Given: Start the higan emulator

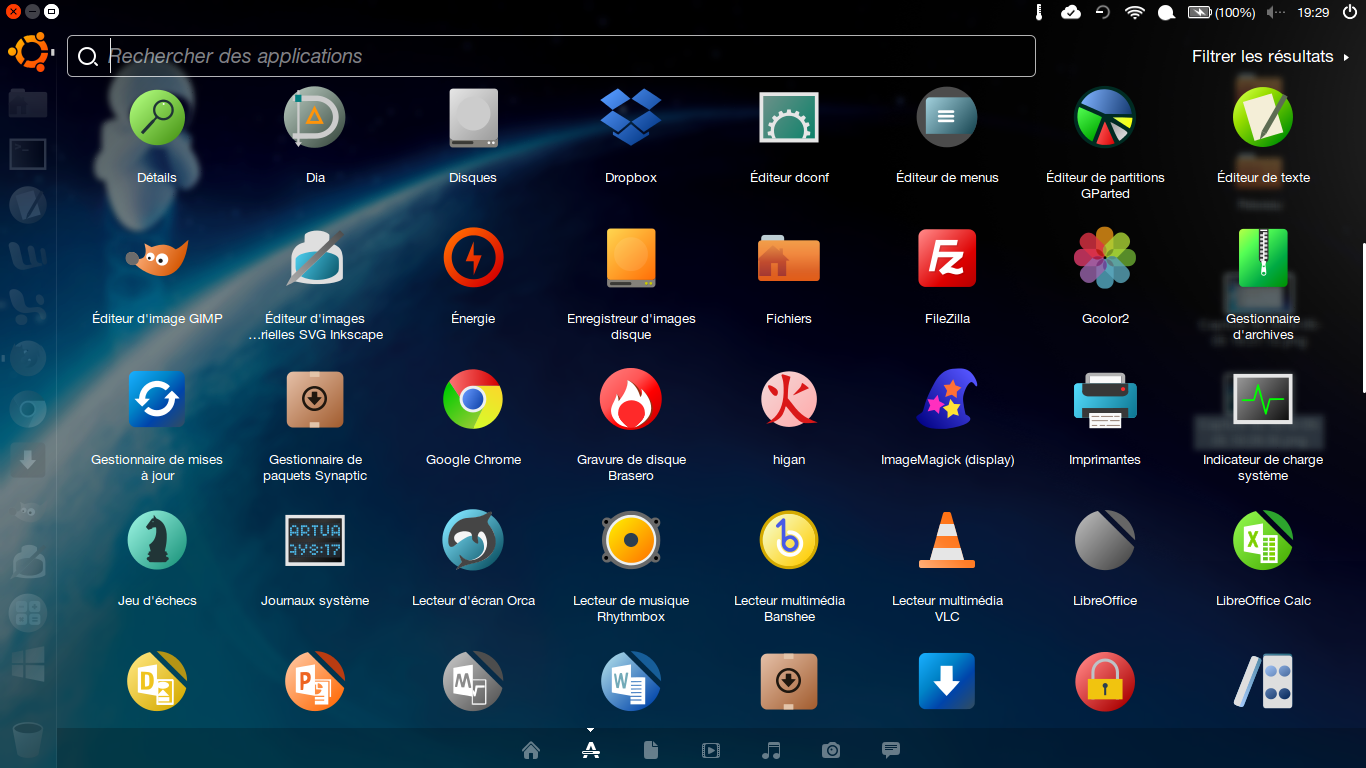Looking at the screenshot, I should tap(788, 399).
